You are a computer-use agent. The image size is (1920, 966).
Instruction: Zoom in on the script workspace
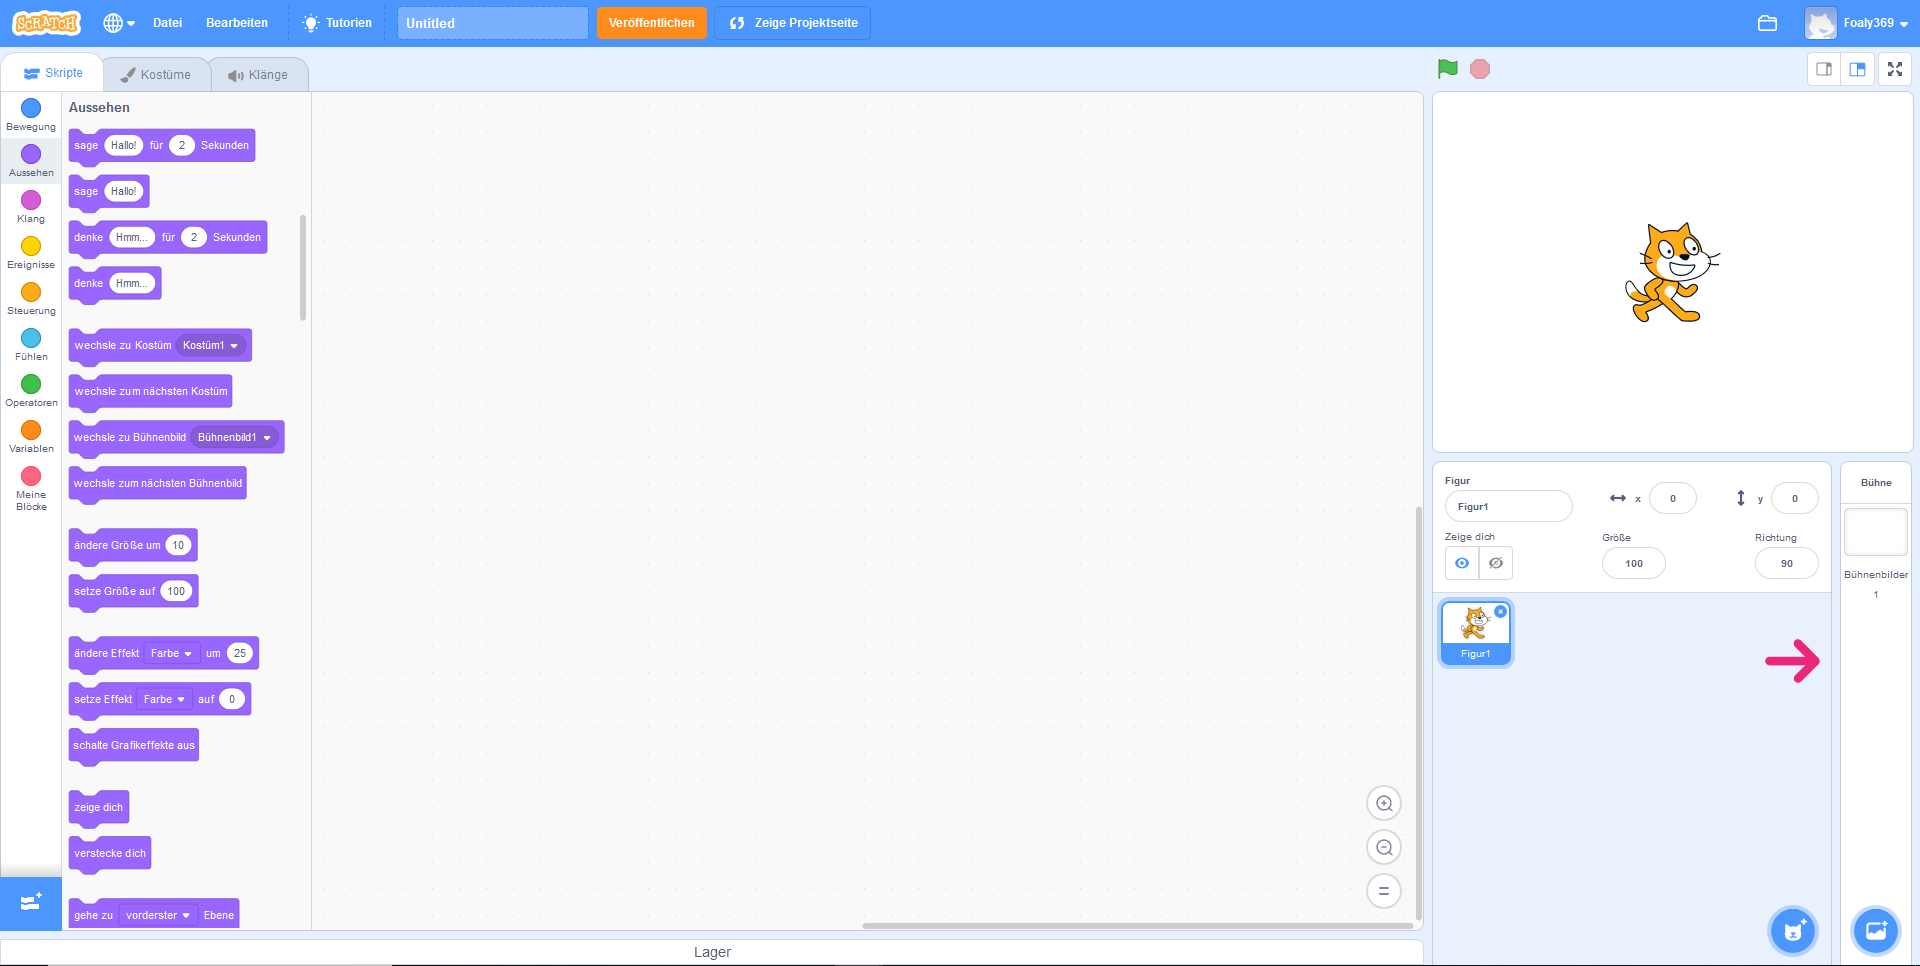click(x=1384, y=803)
